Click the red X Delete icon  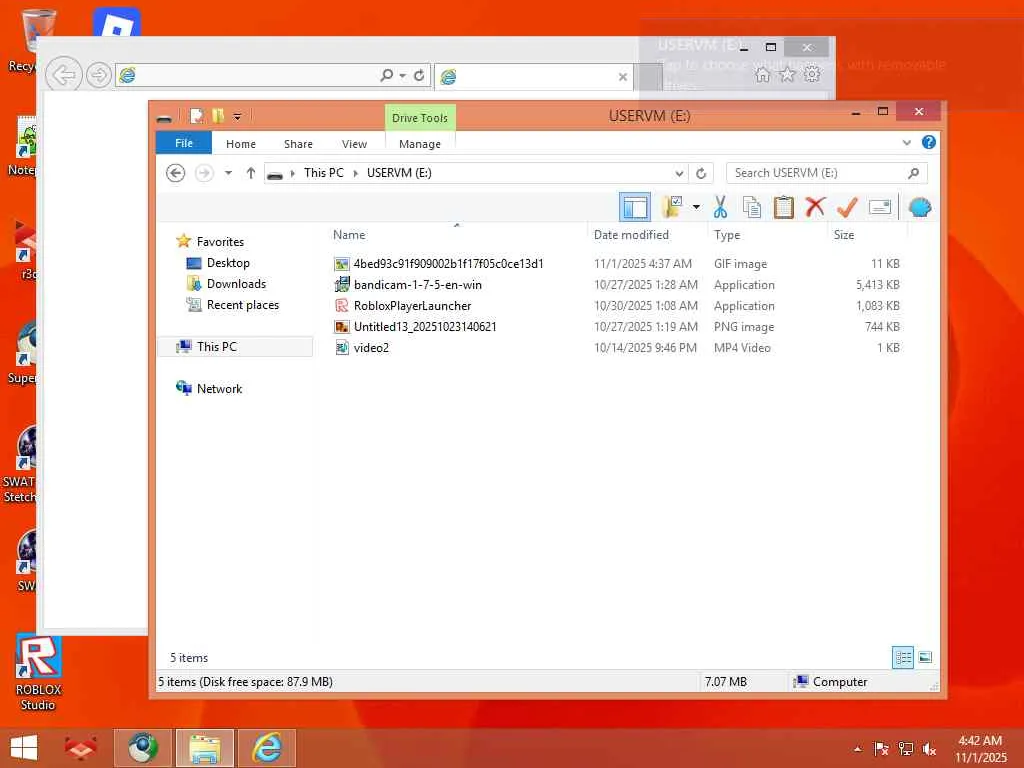click(815, 208)
